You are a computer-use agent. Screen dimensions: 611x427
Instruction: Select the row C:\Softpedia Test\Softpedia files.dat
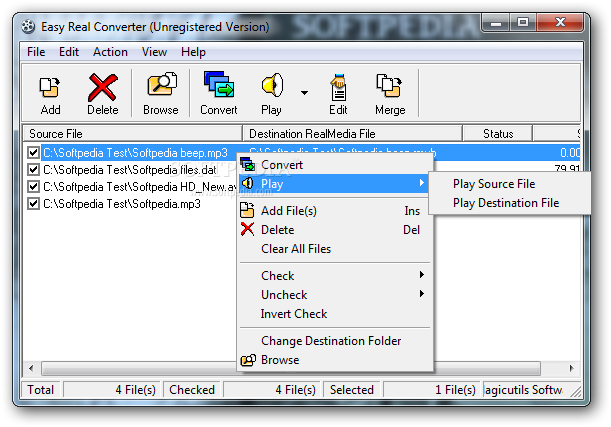(130, 170)
